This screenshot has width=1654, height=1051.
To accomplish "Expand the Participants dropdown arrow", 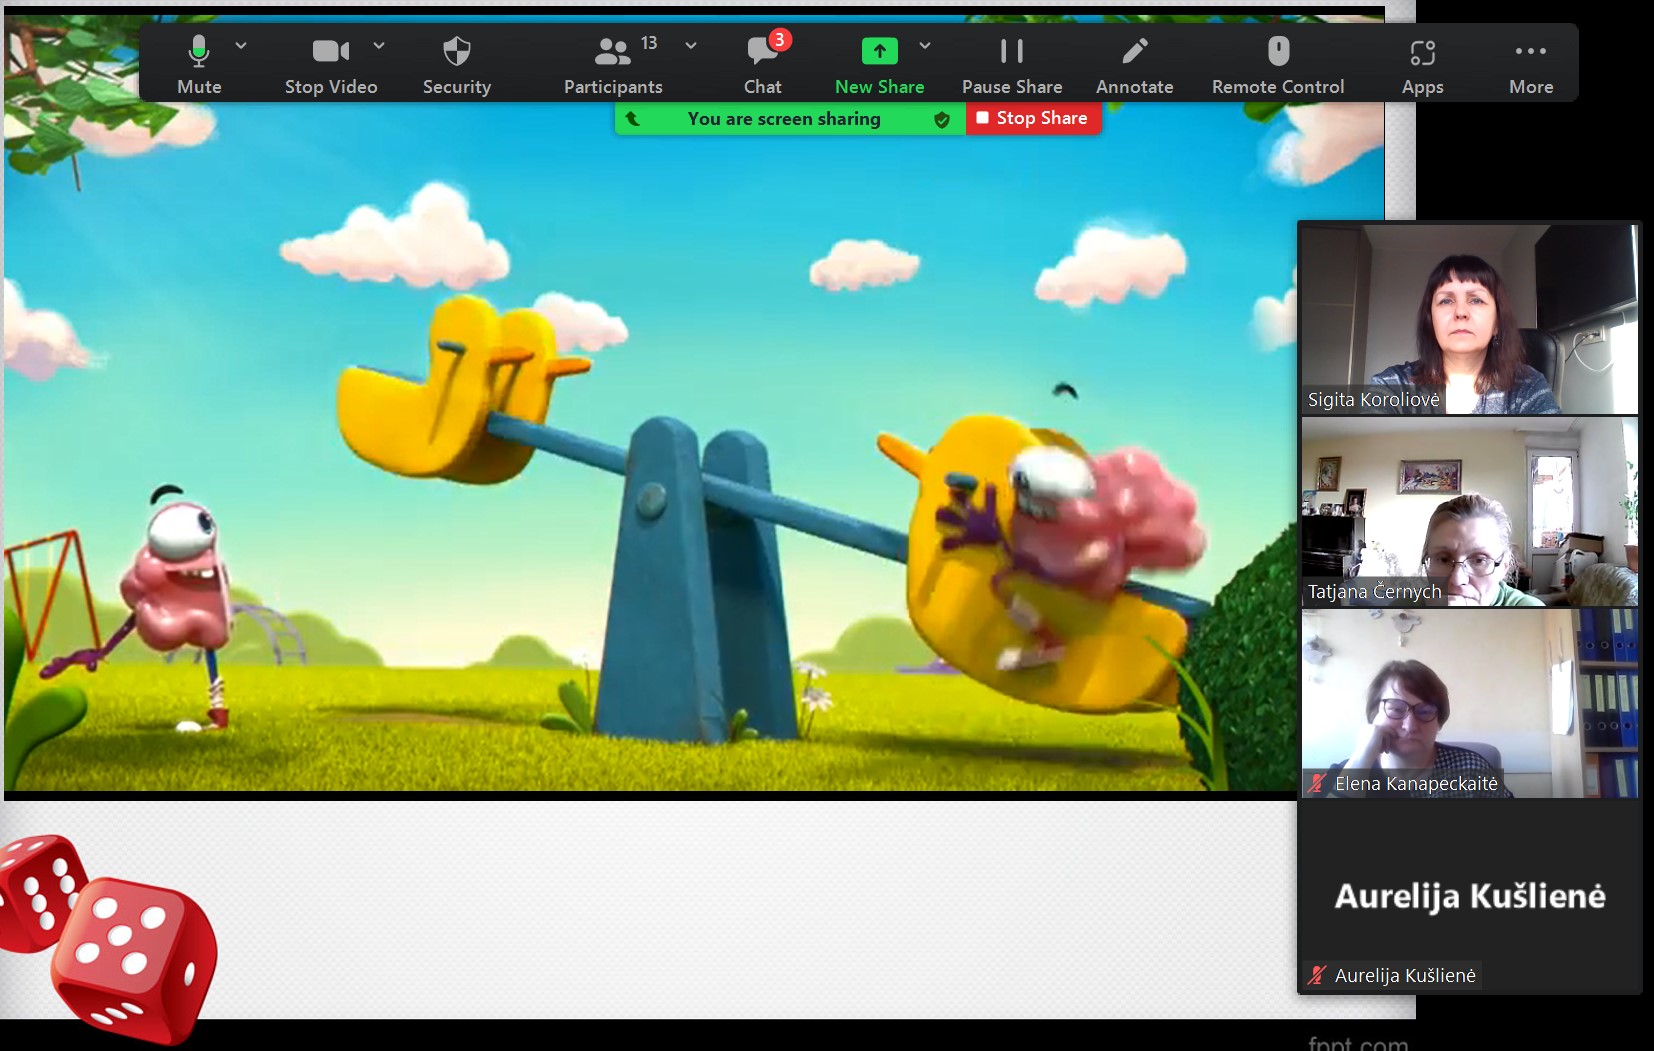I will point(691,46).
